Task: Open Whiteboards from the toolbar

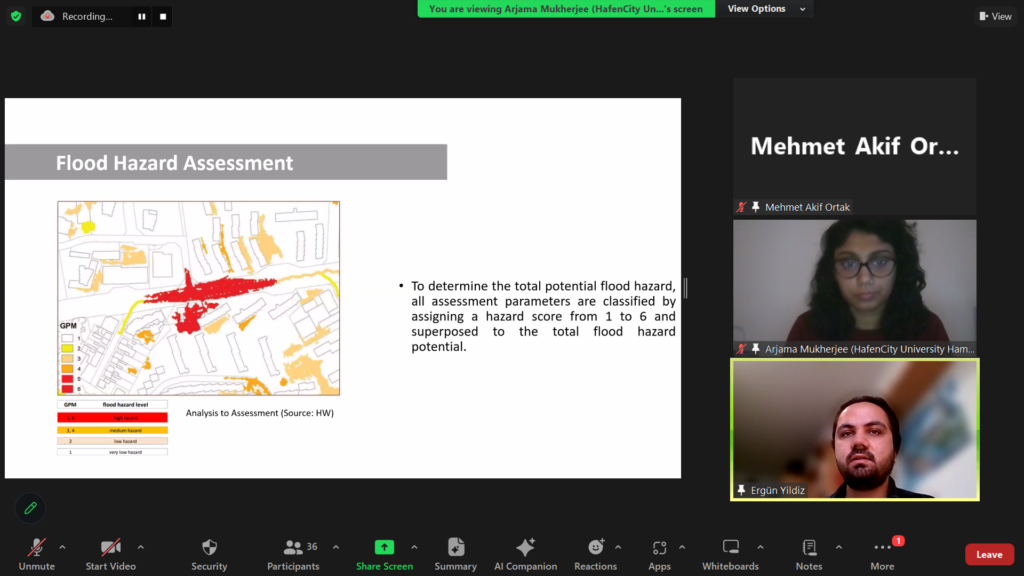Action: (x=730, y=553)
